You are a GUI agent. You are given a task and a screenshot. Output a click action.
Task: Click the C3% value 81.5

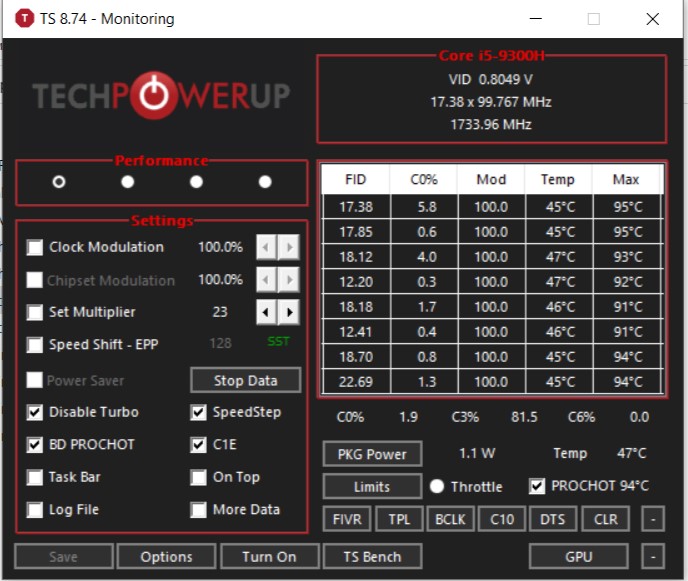pos(524,417)
